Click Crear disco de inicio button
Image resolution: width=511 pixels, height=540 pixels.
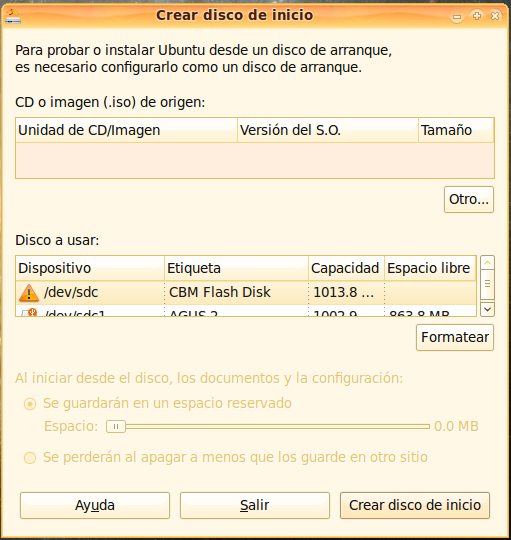coord(415,505)
